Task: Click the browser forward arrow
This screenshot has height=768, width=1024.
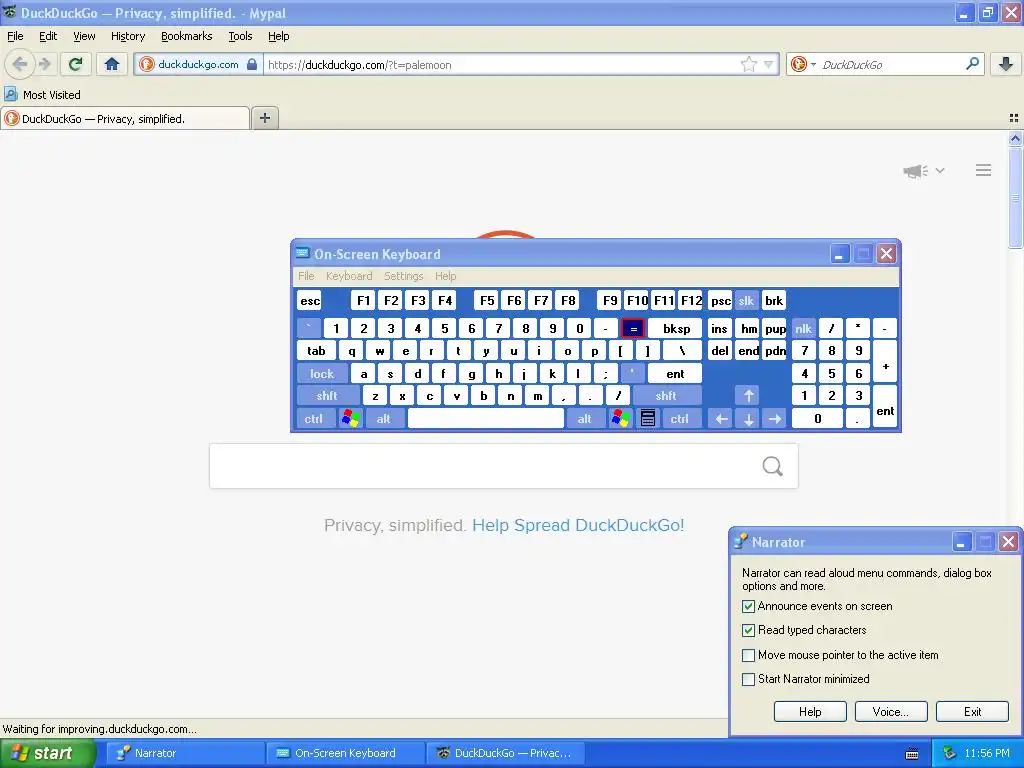Action: click(x=44, y=64)
